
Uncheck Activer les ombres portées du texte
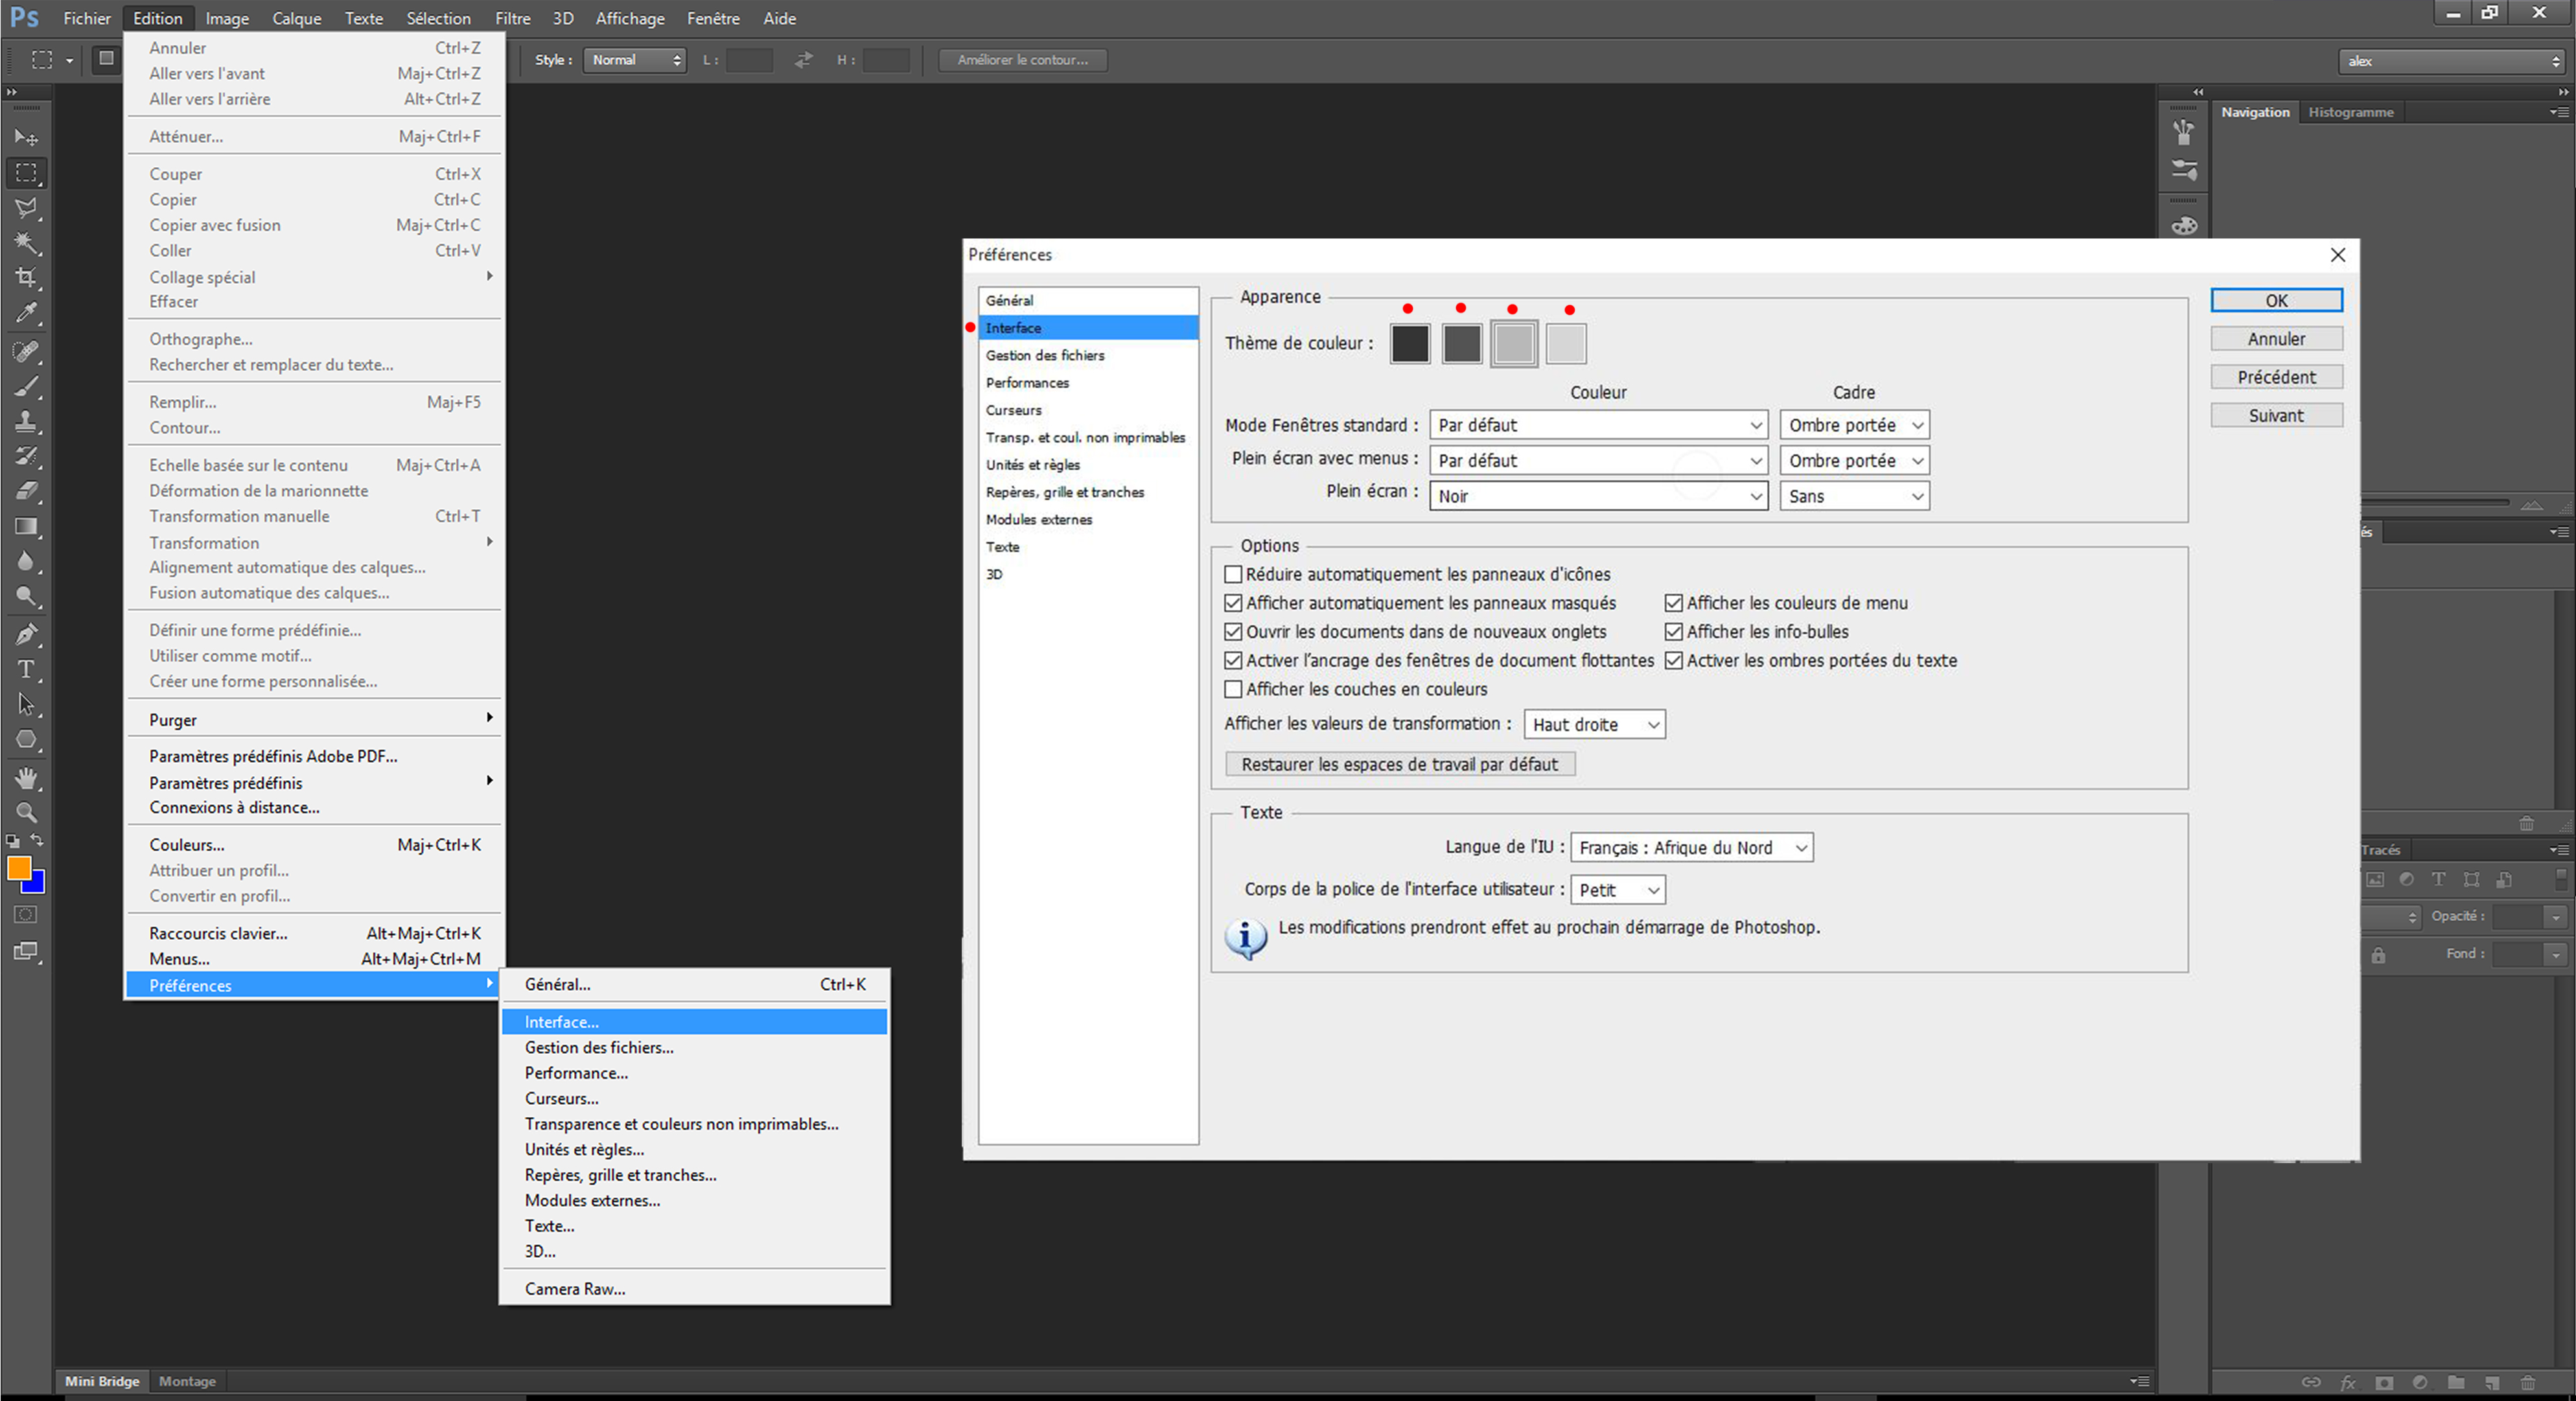tap(1673, 661)
